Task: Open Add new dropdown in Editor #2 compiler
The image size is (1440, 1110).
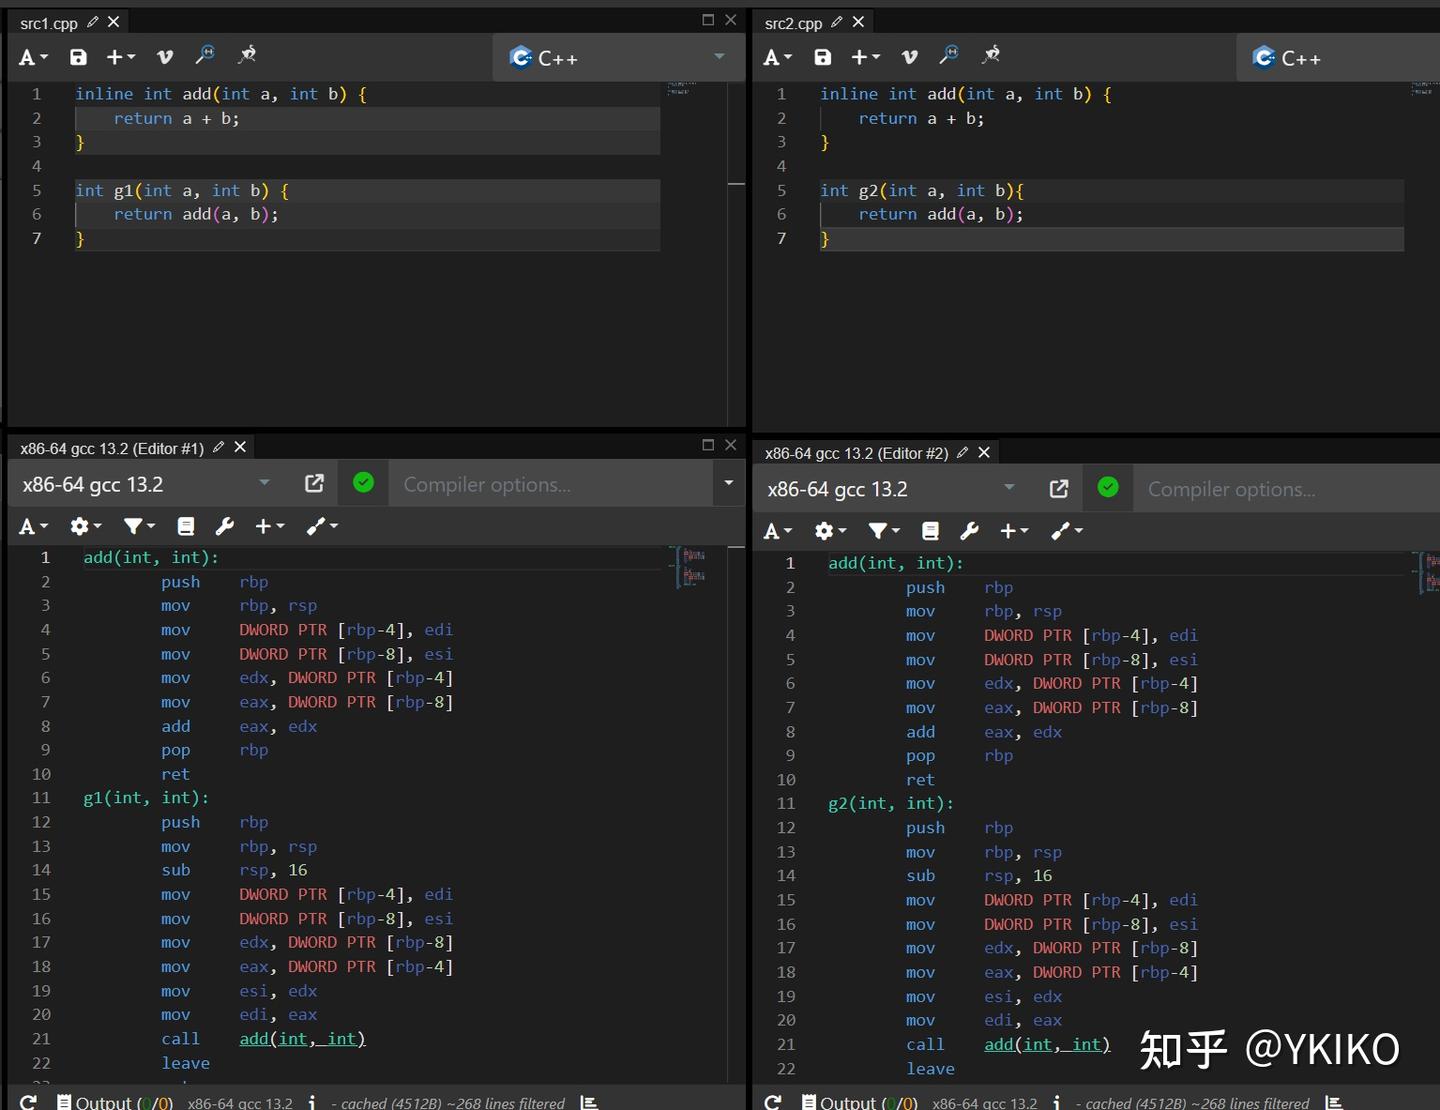Action: [1014, 531]
